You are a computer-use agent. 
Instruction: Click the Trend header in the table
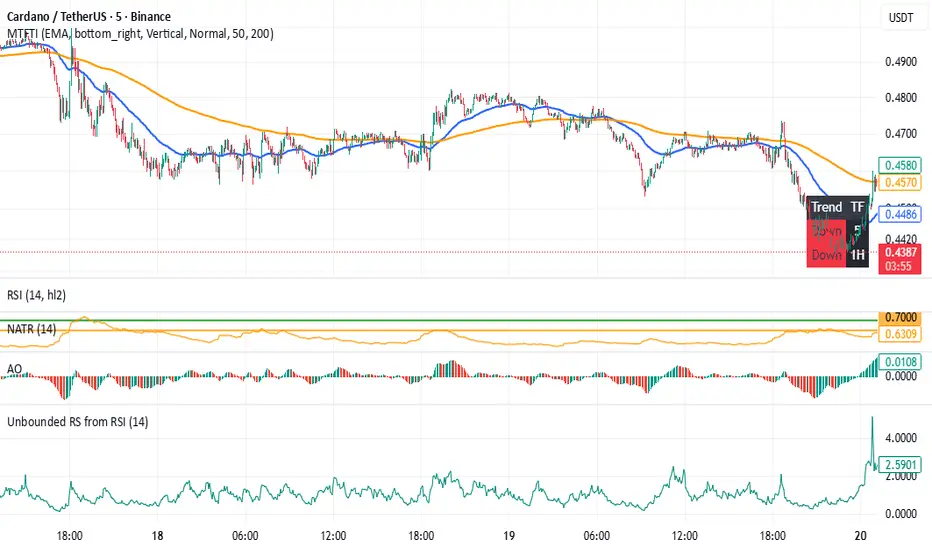click(826, 207)
